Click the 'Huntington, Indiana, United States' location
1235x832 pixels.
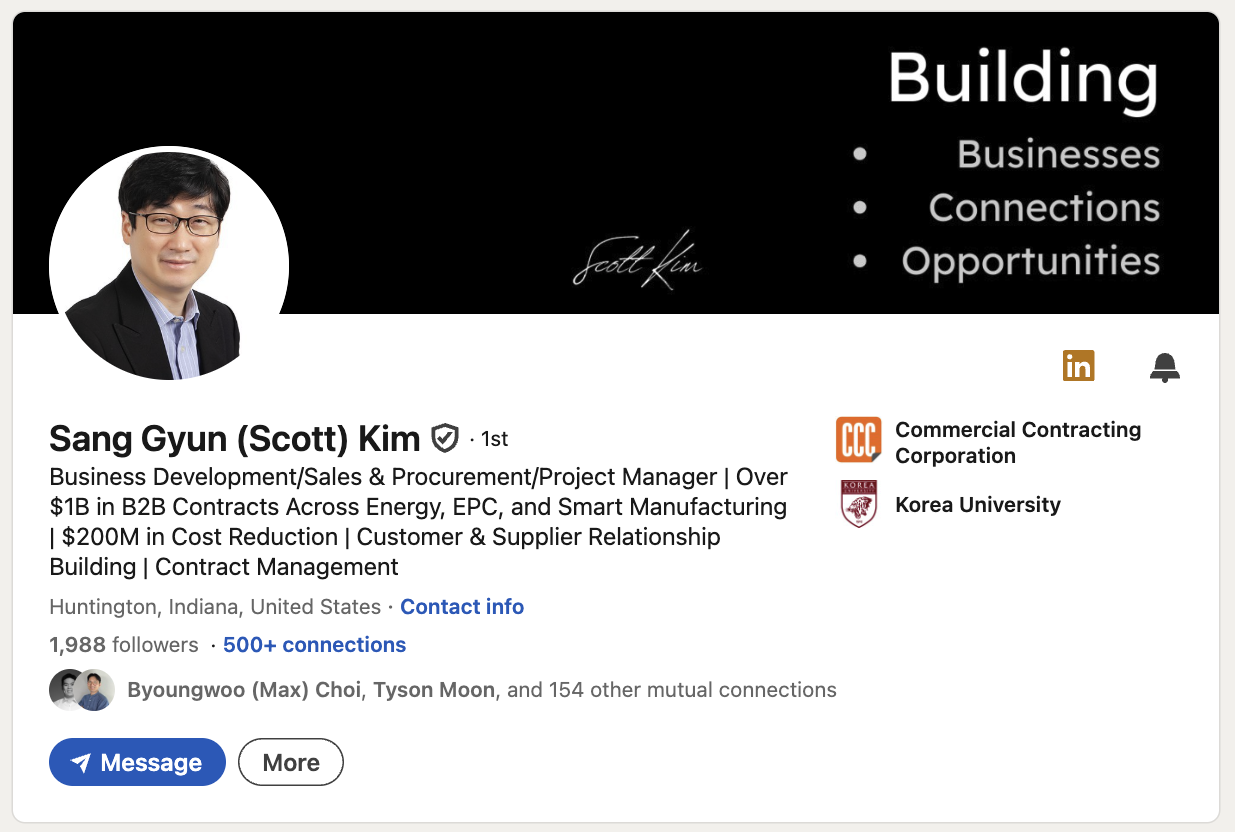click(215, 607)
